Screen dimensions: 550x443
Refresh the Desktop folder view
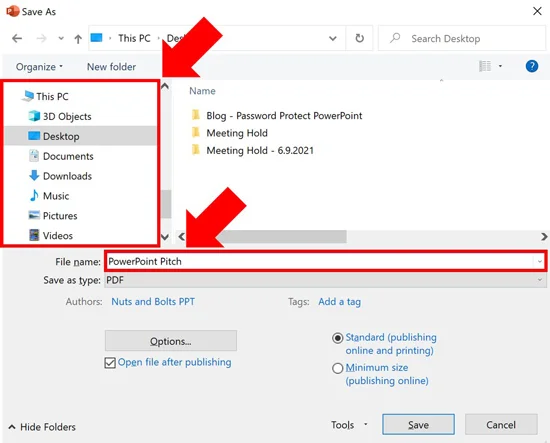point(360,38)
